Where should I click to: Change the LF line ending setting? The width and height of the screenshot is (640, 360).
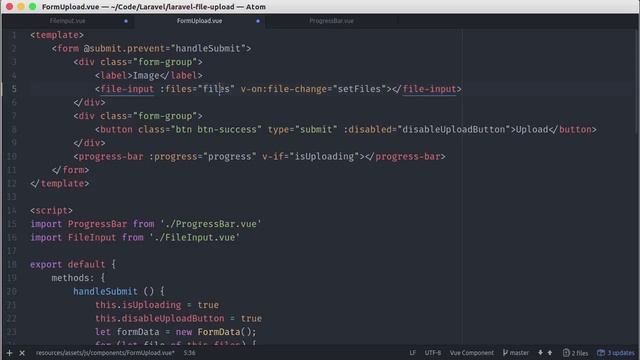(413, 353)
